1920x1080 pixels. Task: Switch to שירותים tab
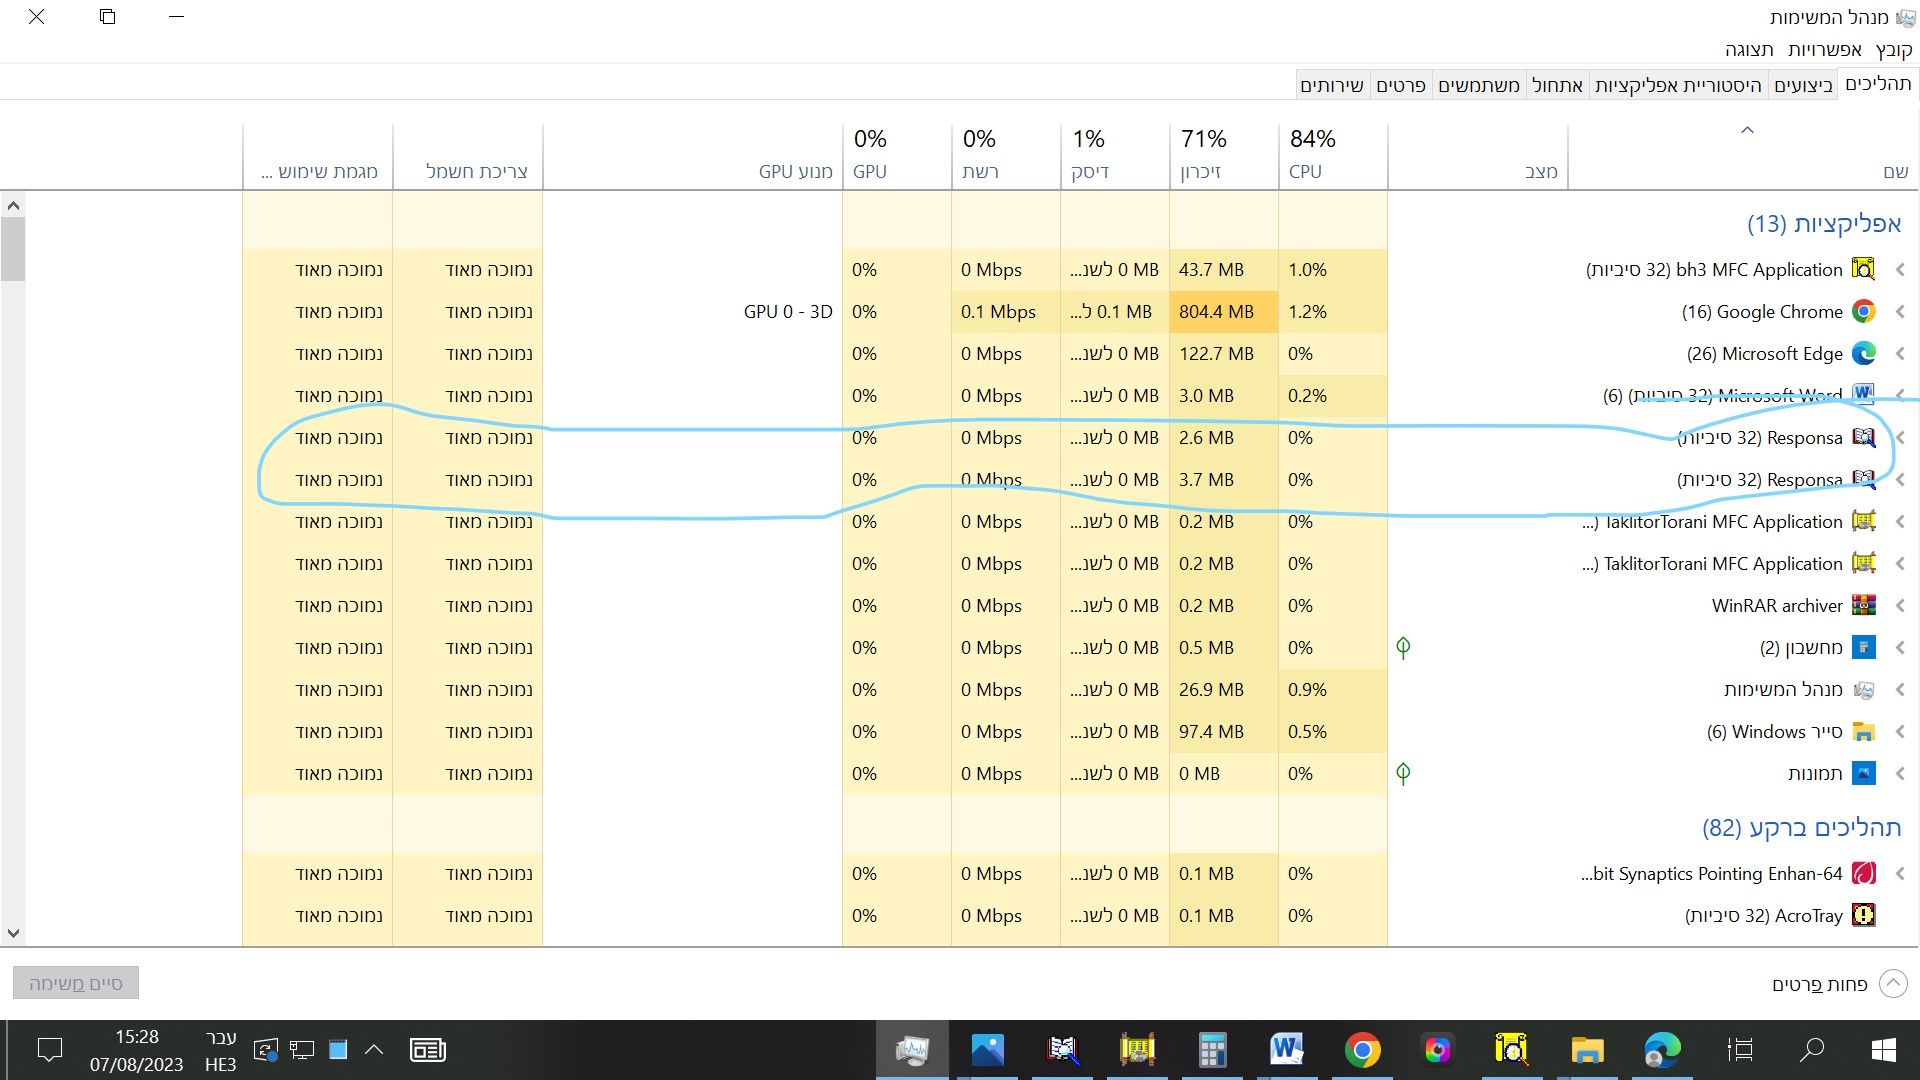[x=1332, y=85]
